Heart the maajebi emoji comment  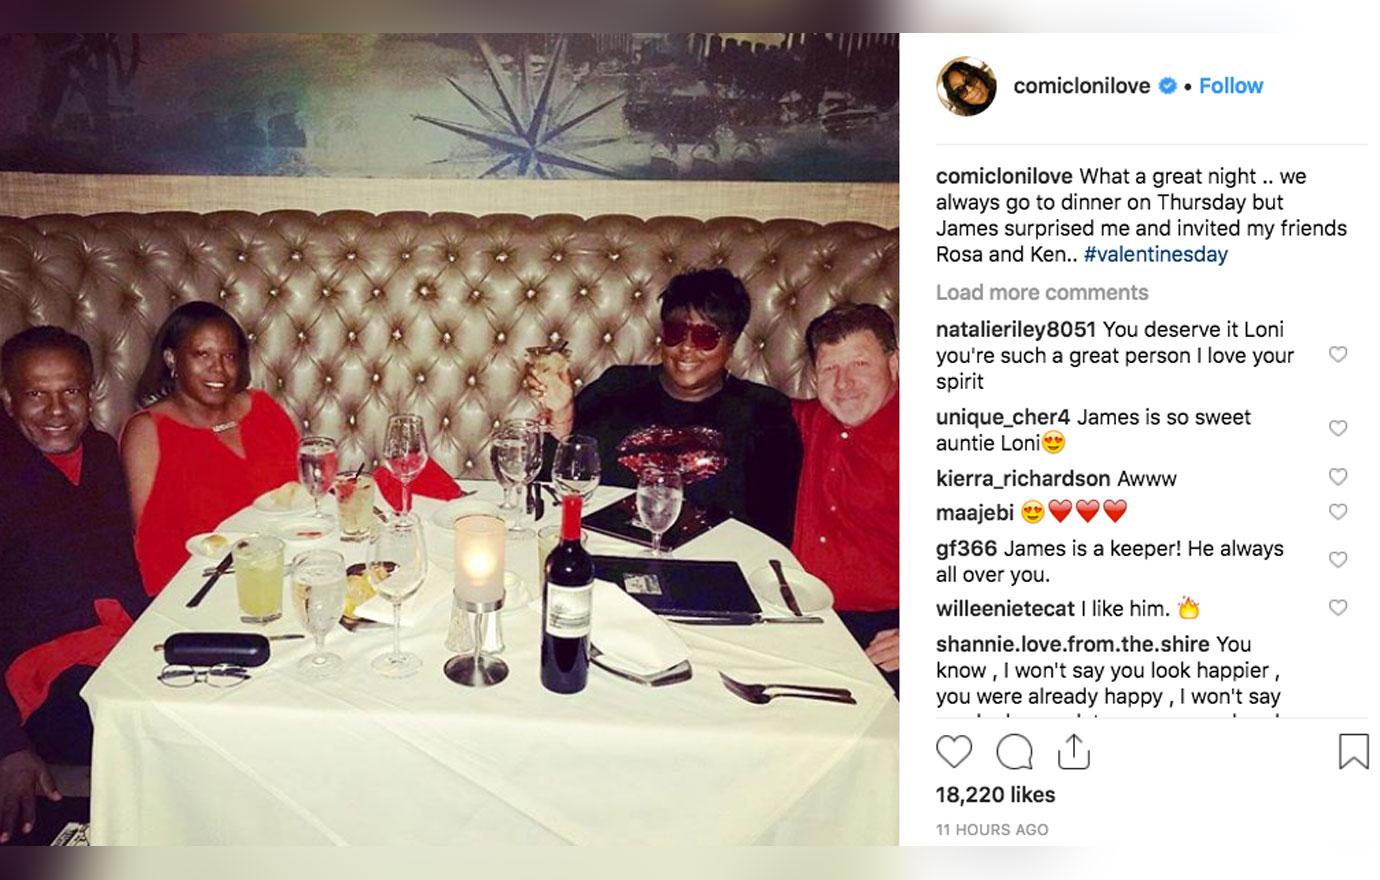pyautogui.click(x=1338, y=511)
